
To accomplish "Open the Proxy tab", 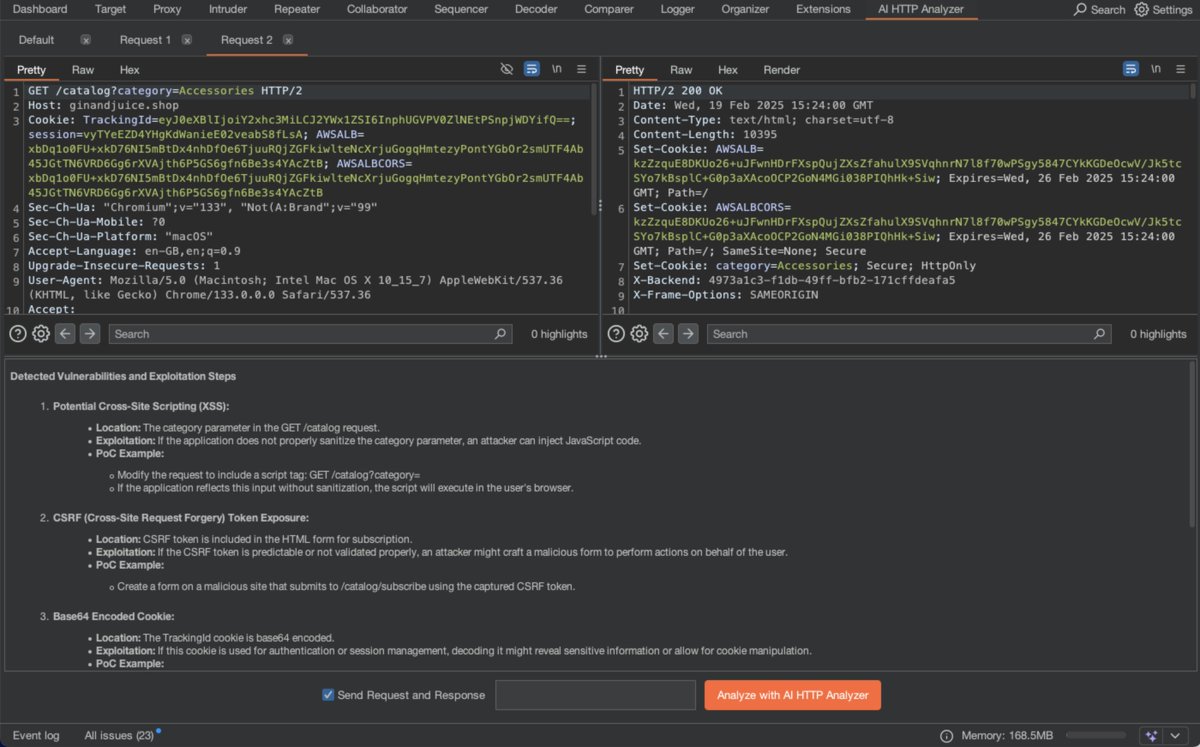I will (x=167, y=9).
